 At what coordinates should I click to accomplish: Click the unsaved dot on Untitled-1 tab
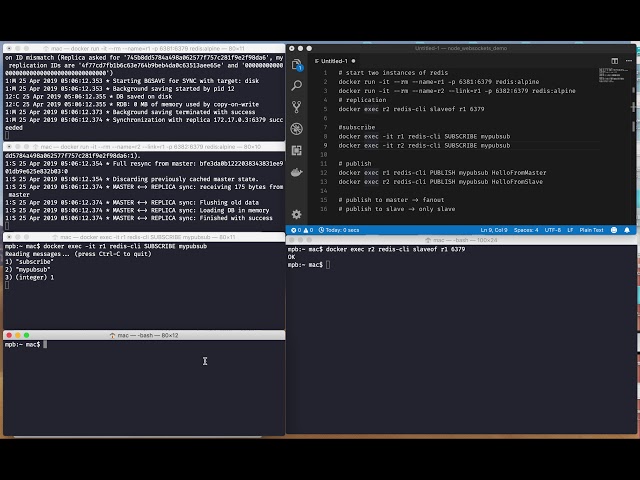click(353, 61)
